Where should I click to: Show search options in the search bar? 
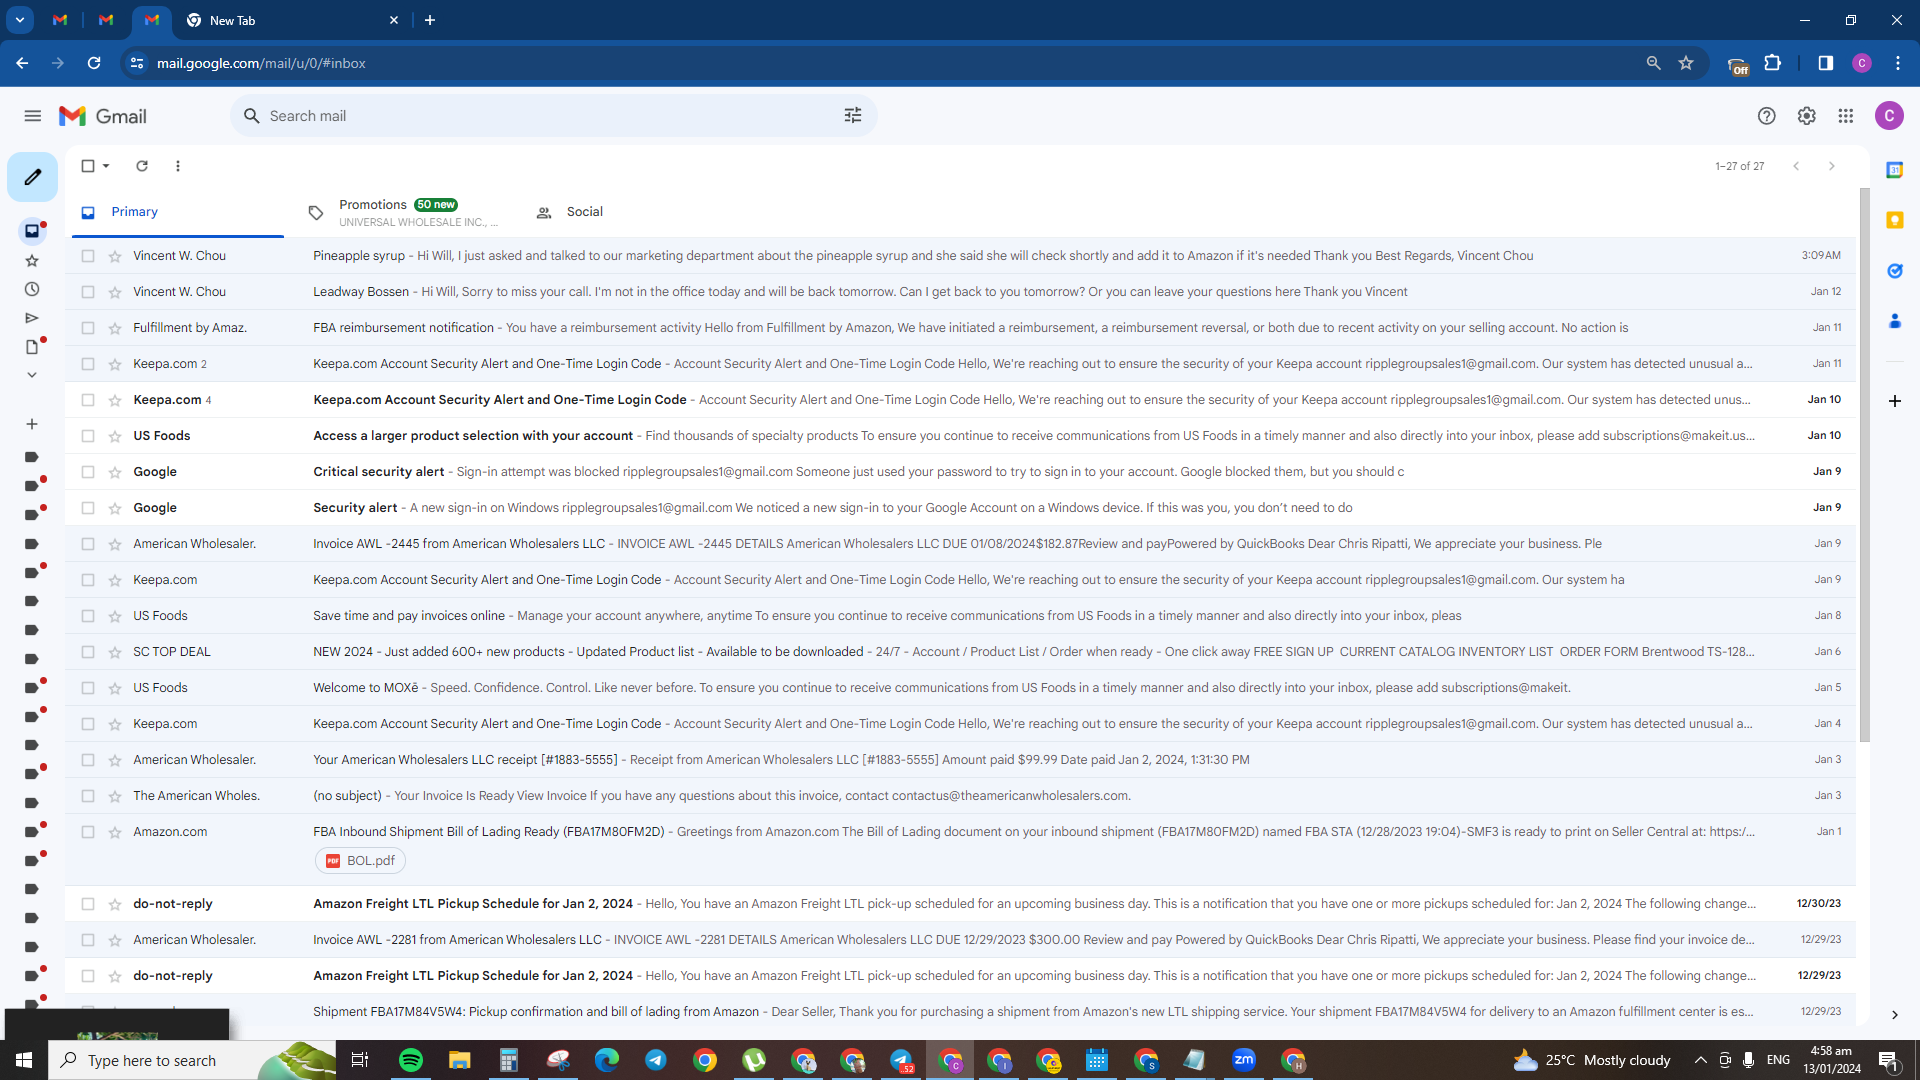[853, 116]
